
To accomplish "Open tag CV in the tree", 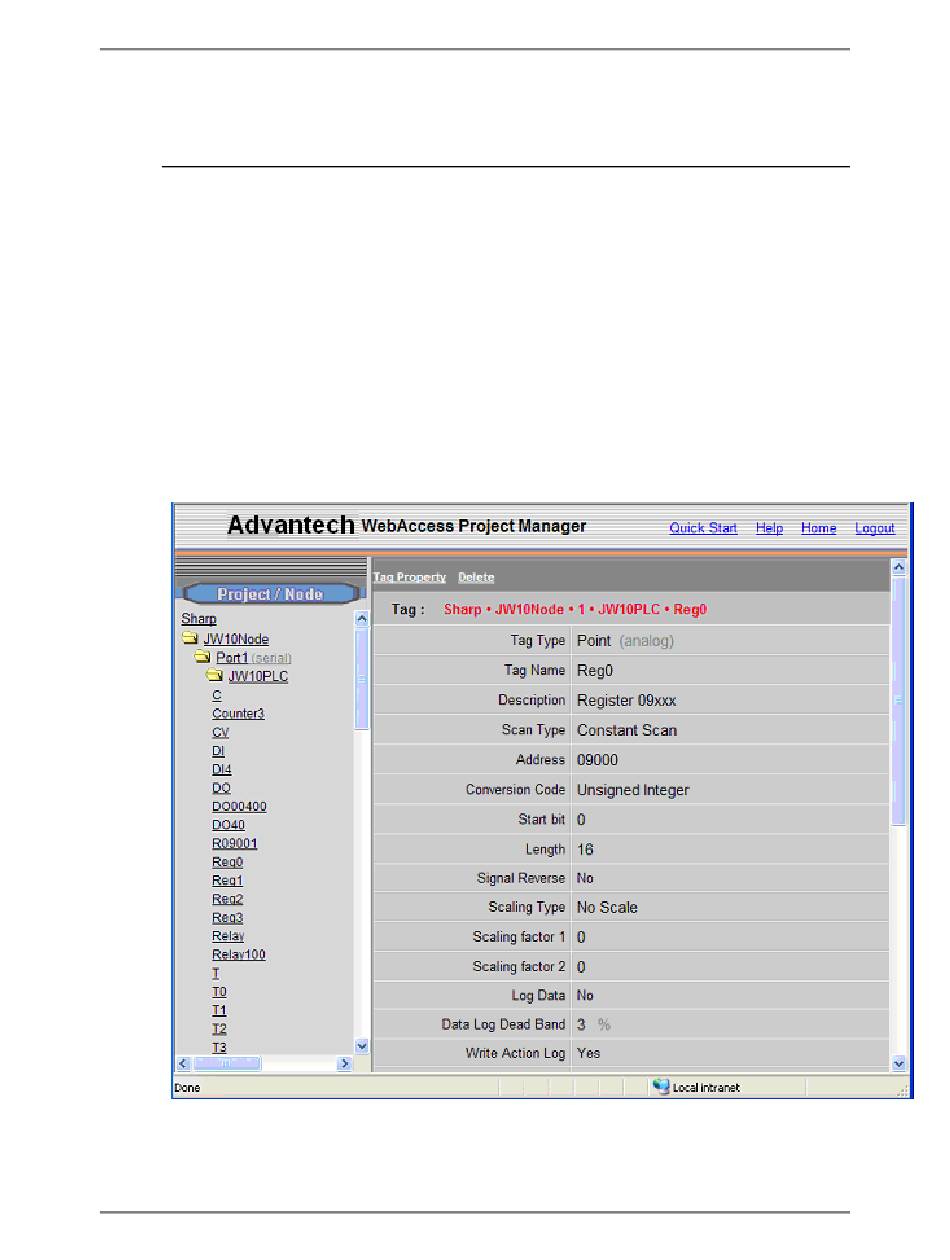I will click(220, 732).
